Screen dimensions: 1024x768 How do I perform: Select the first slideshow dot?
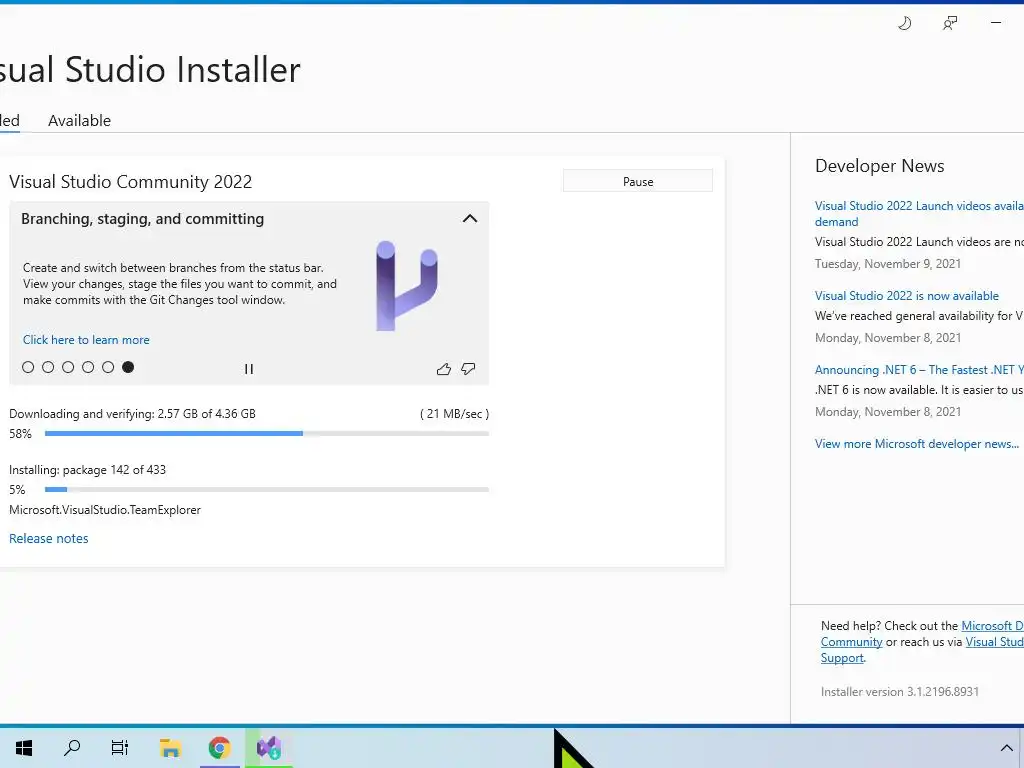(x=28, y=367)
